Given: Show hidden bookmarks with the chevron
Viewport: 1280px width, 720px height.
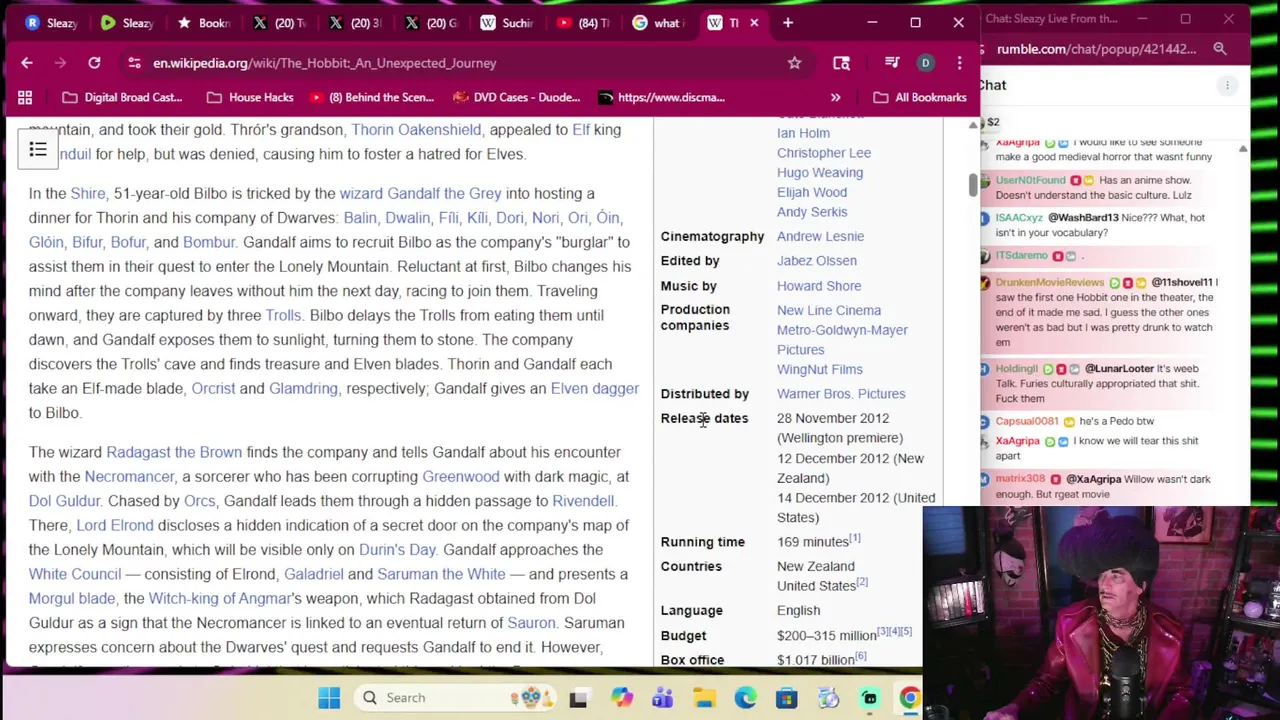Looking at the screenshot, I should pos(835,97).
